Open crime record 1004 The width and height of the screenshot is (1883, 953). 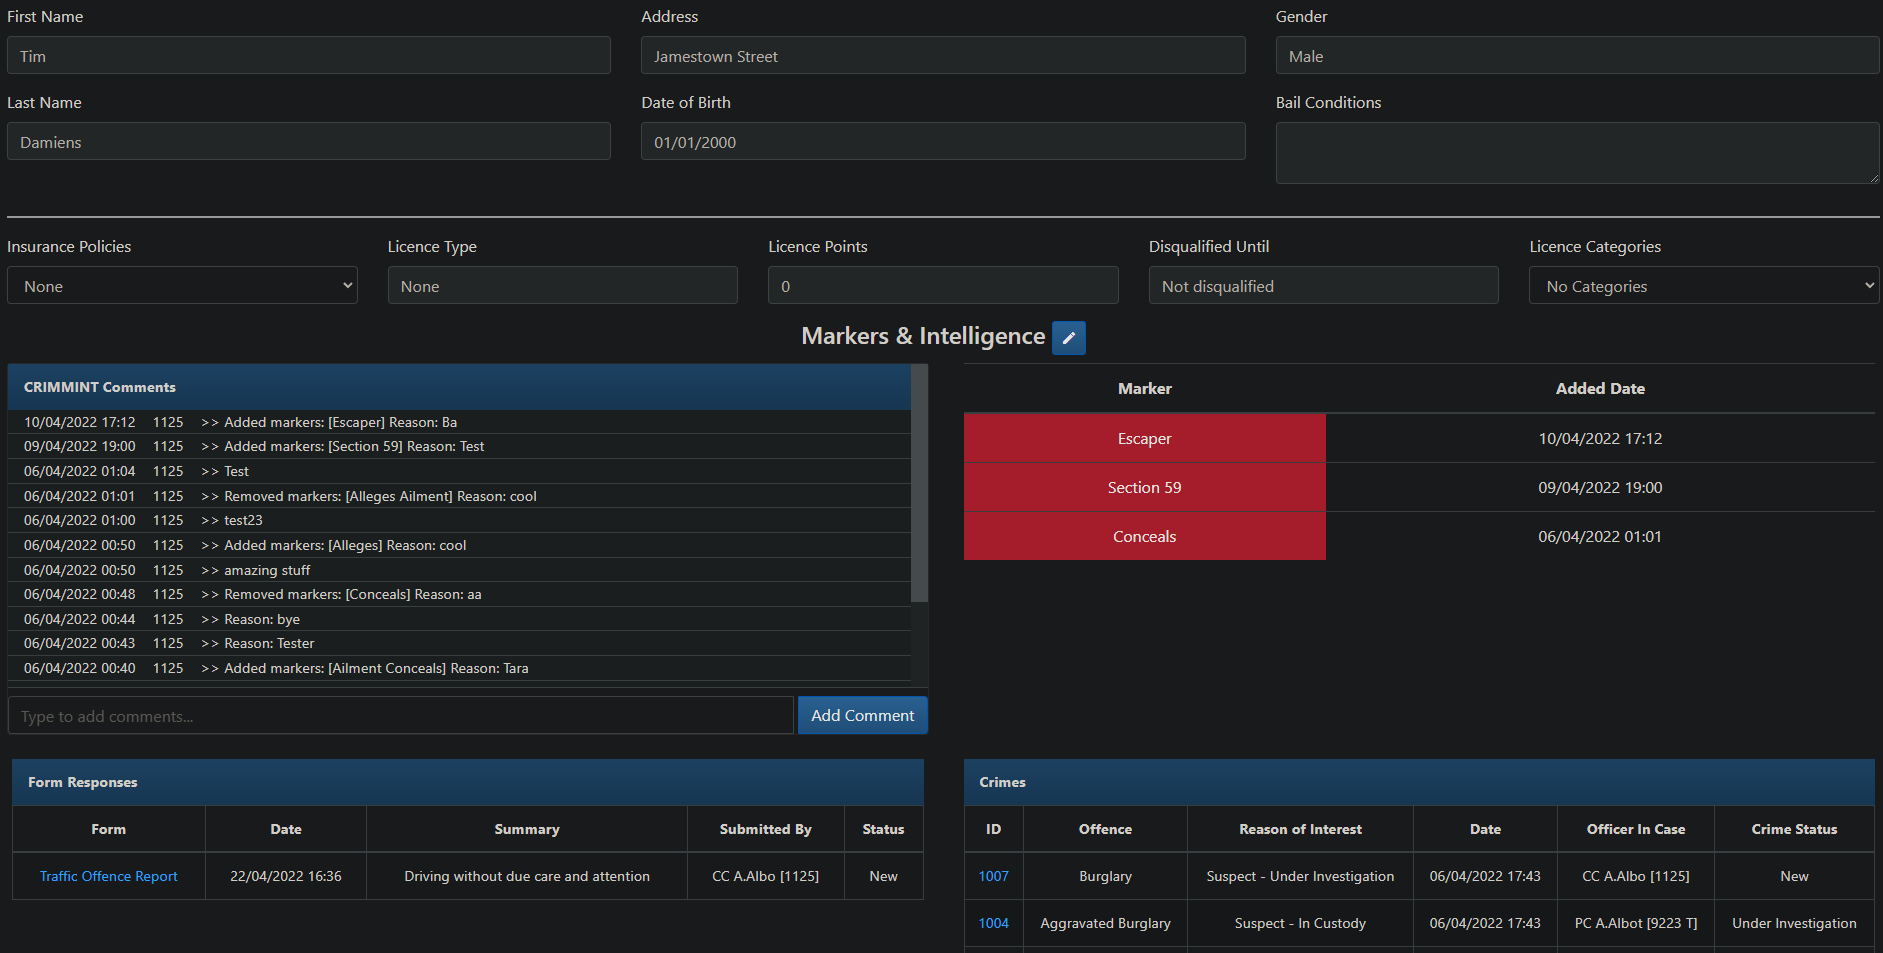tap(993, 923)
